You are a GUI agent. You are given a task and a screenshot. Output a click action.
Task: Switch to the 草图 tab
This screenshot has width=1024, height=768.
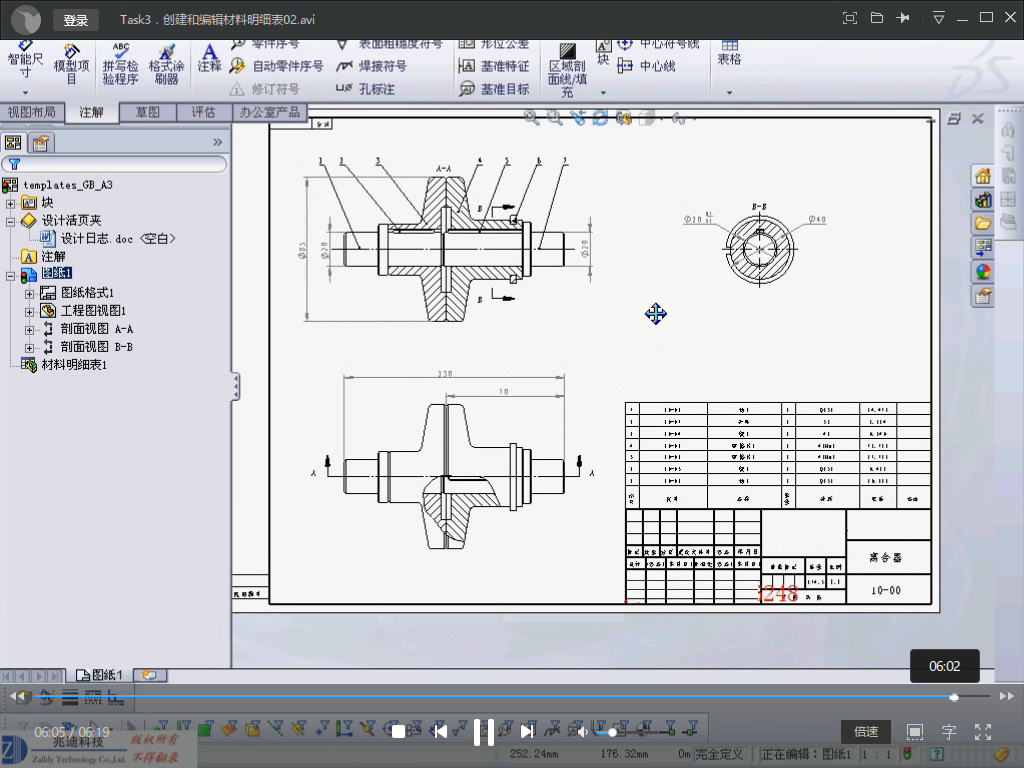pos(148,112)
